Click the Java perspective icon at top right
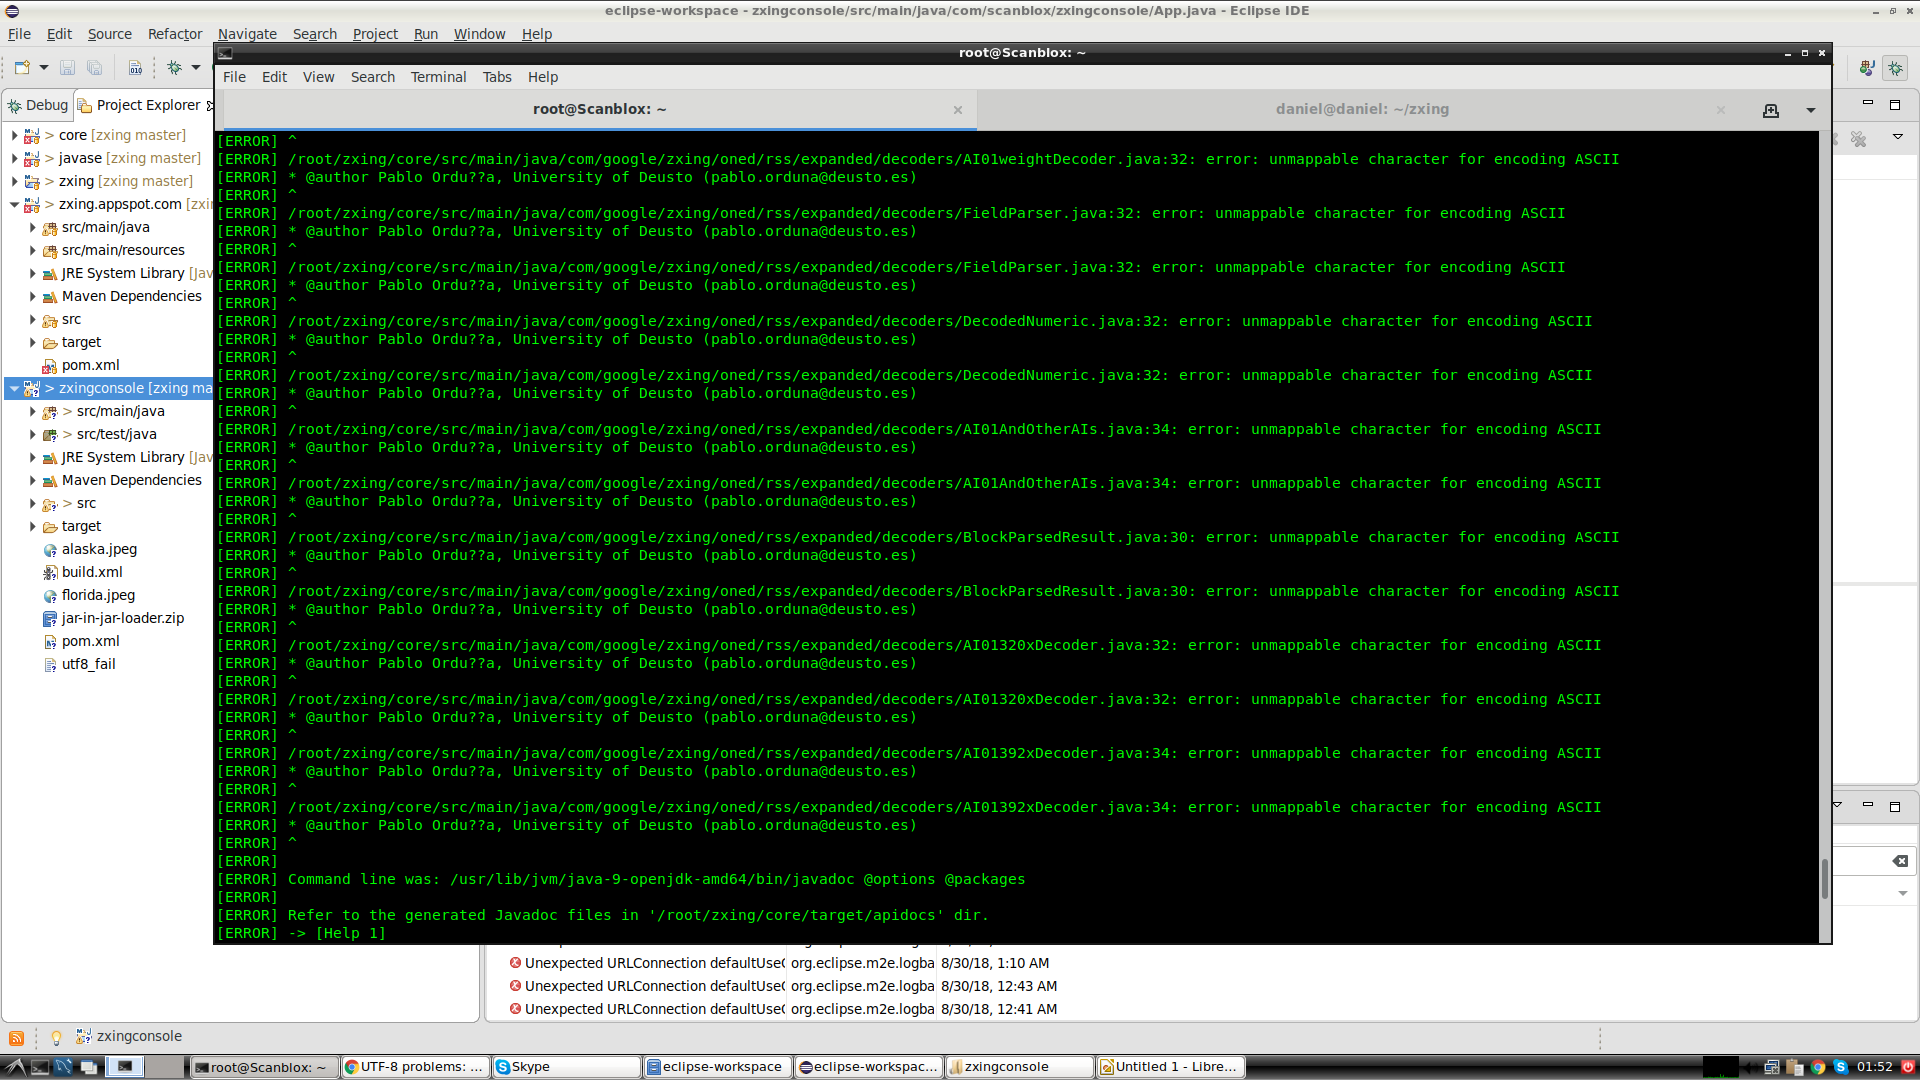The width and height of the screenshot is (1920, 1080). [1867, 69]
